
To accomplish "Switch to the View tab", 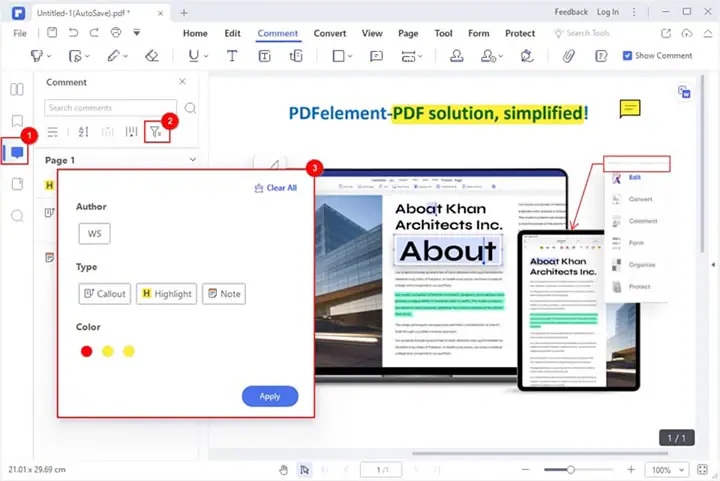I will click(372, 33).
